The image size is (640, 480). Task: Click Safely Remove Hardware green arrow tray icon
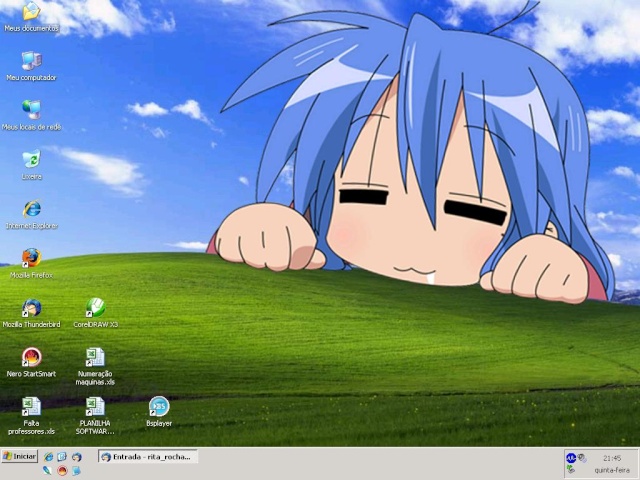pyautogui.click(x=571, y=470)
